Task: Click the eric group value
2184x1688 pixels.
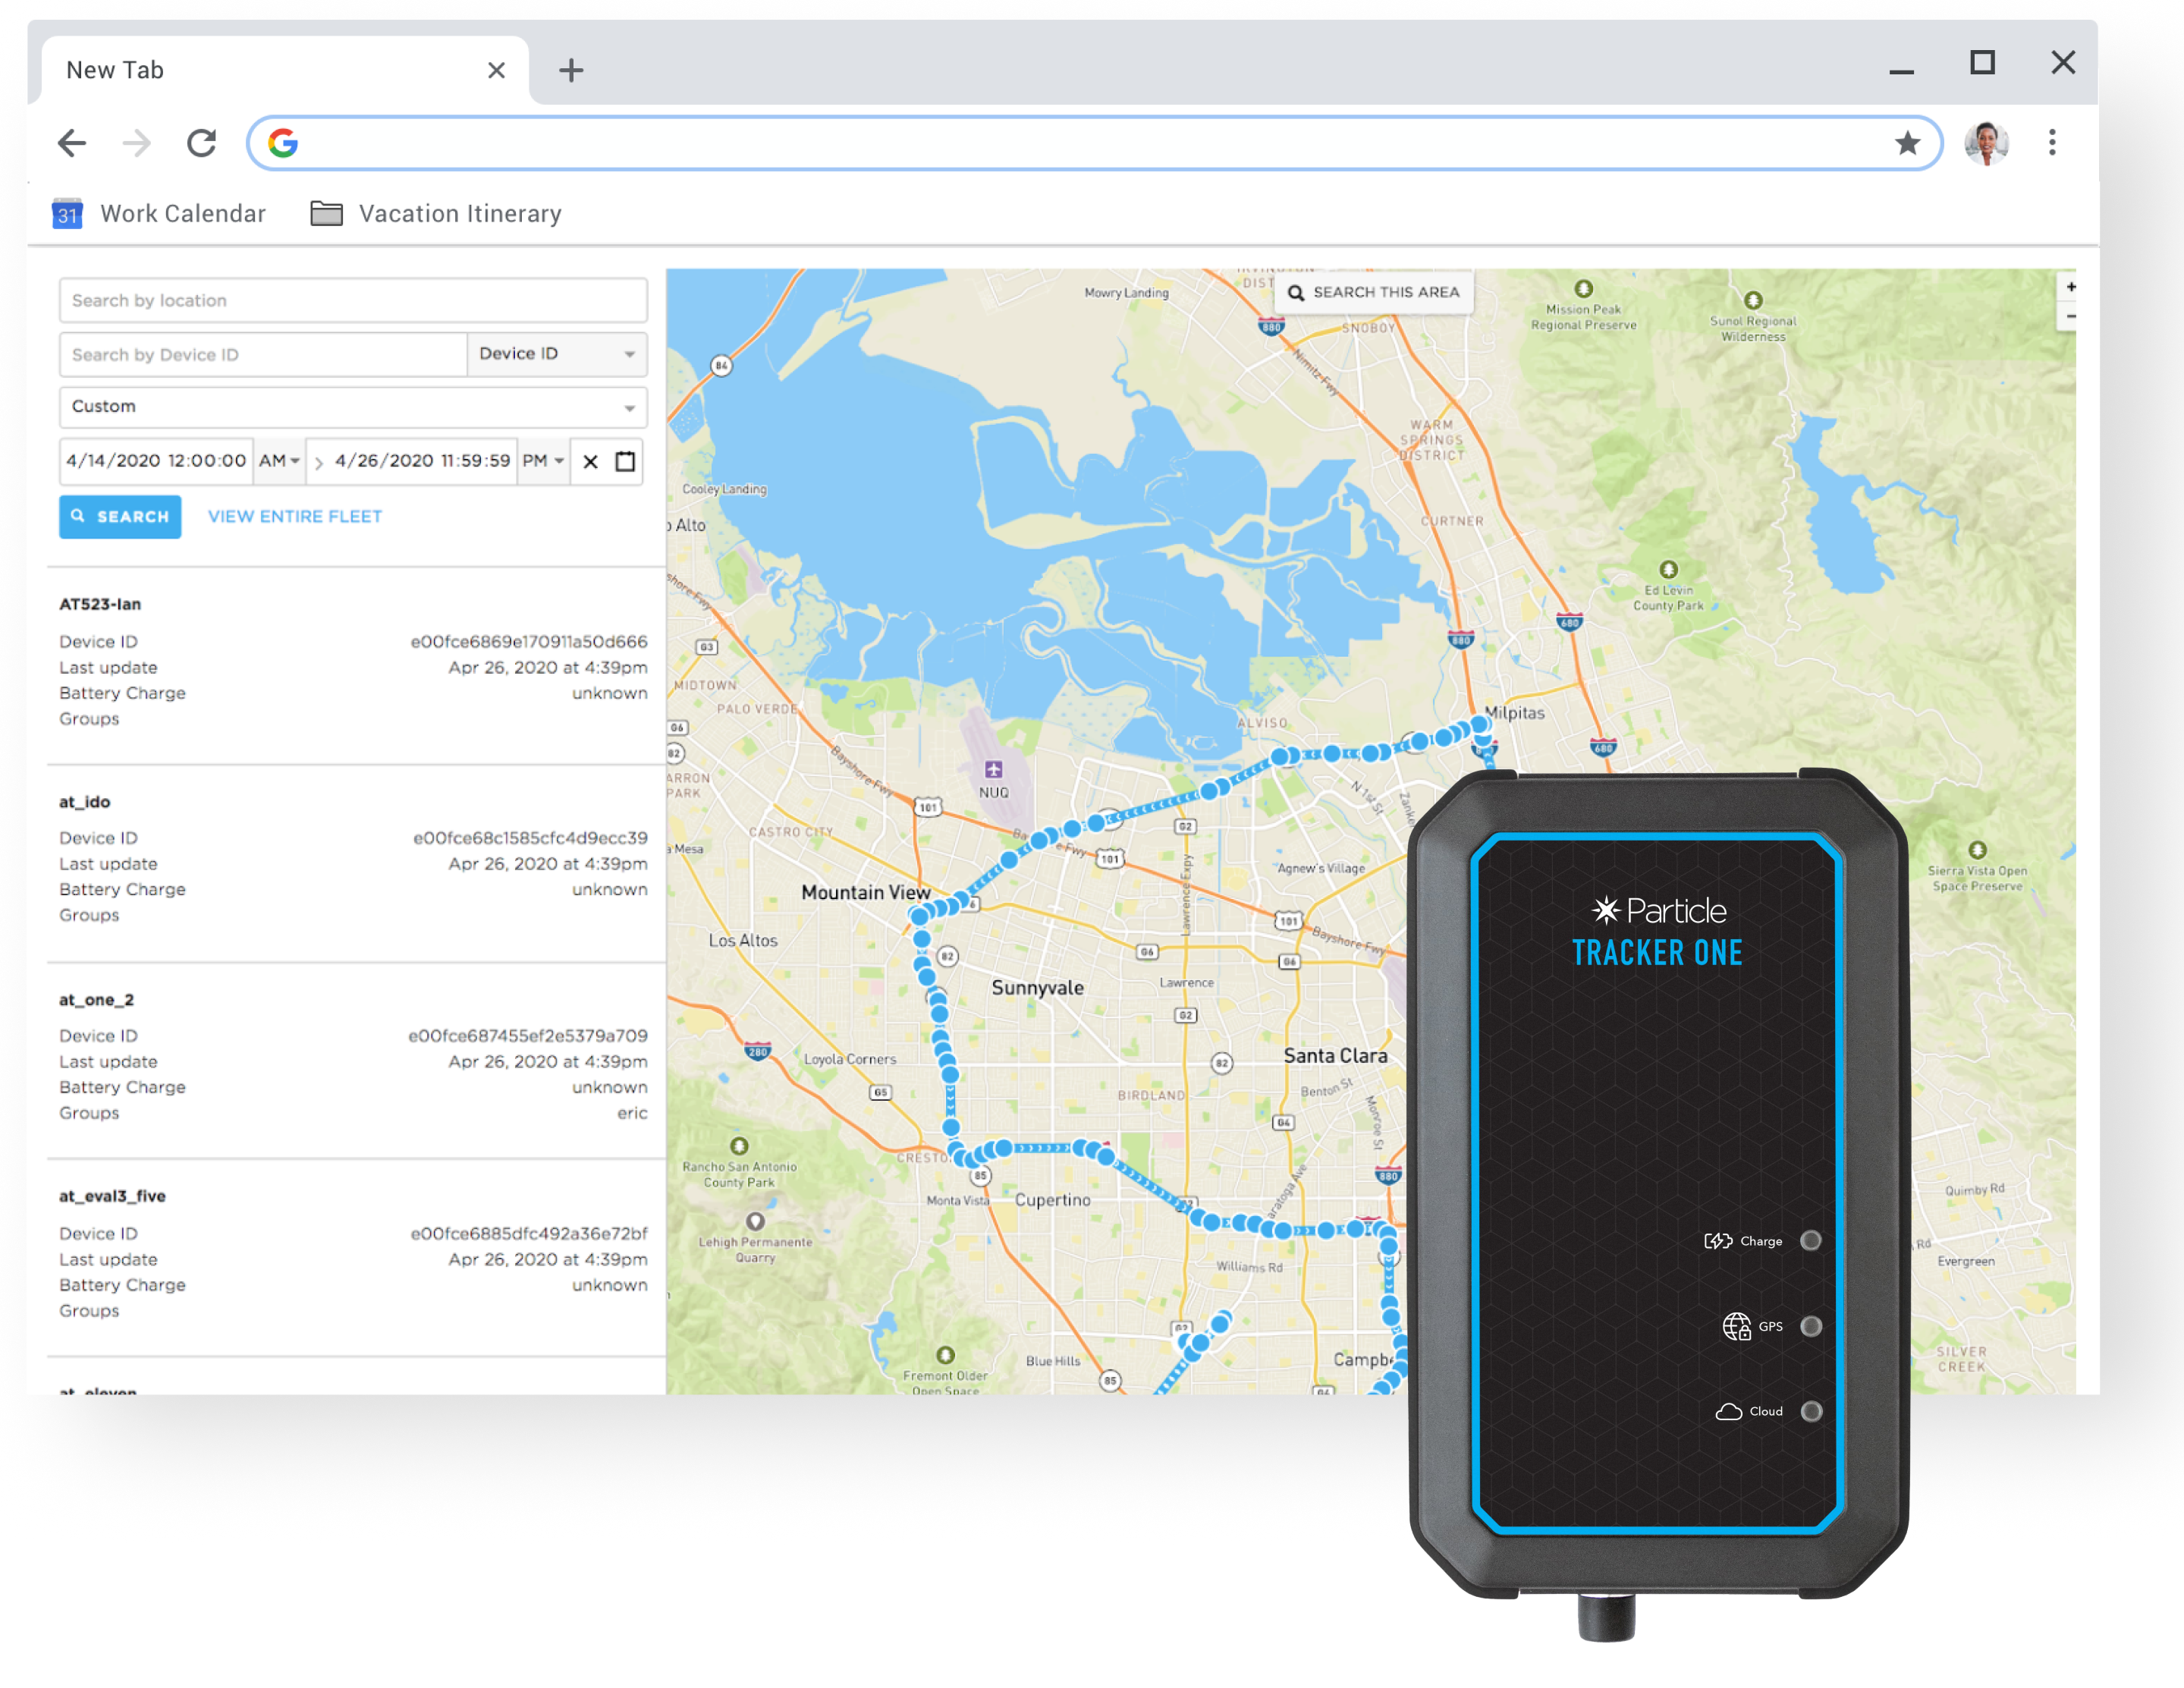Action: tap(632, 1113)
